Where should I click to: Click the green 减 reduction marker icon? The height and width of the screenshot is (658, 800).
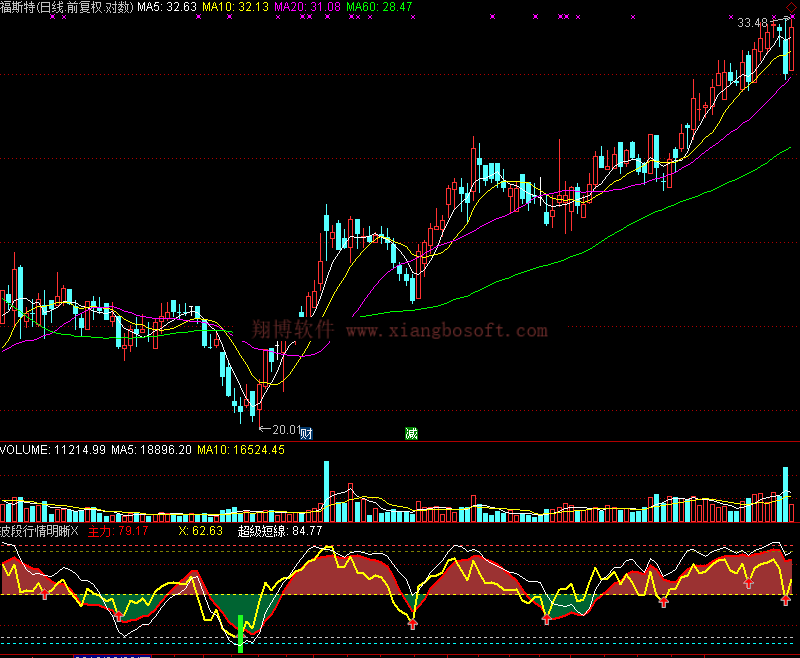click(411, 433)
